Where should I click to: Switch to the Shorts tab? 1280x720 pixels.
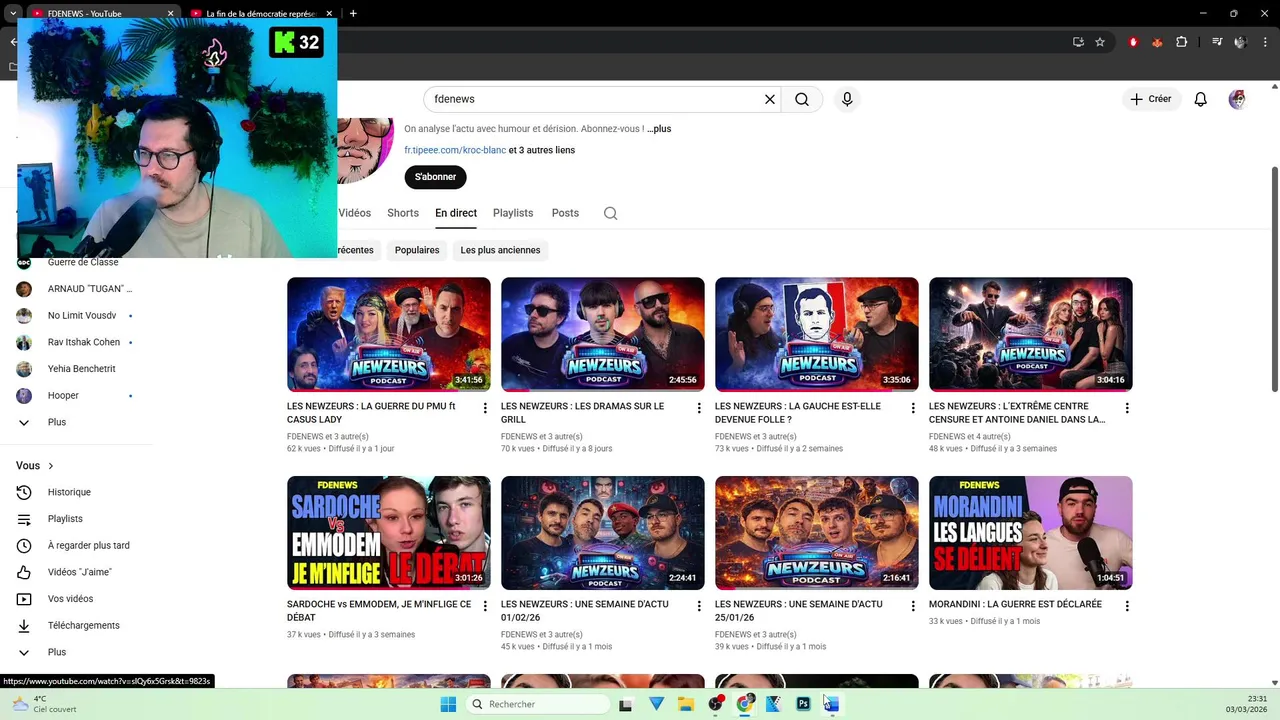(x=403, y=213)
